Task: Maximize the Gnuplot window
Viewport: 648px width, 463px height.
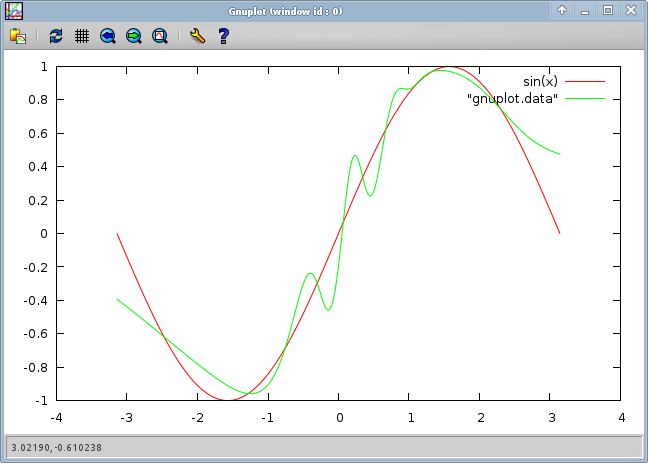Action: click(607, 10)
